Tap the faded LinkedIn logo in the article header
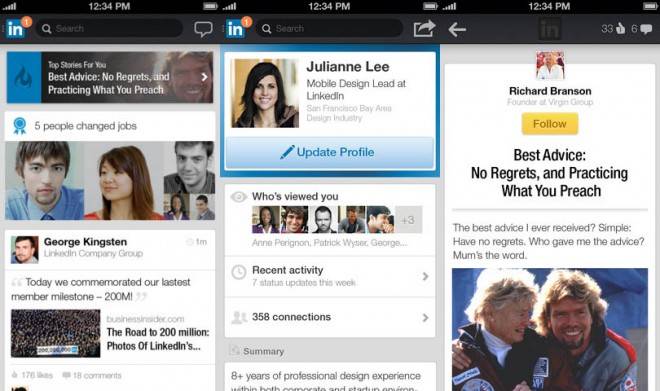This screenshot has width=660, height=391. (x=549, y=29)
